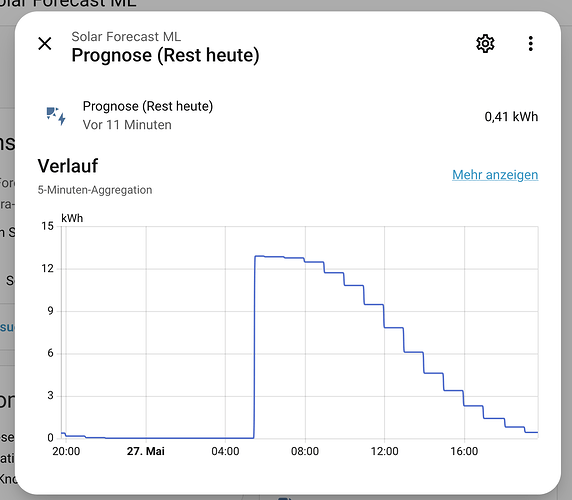The width and height of the screenshot is (572, 500).
Task: Click the 'Verlauf' heading
Action: tap(68, 166)
